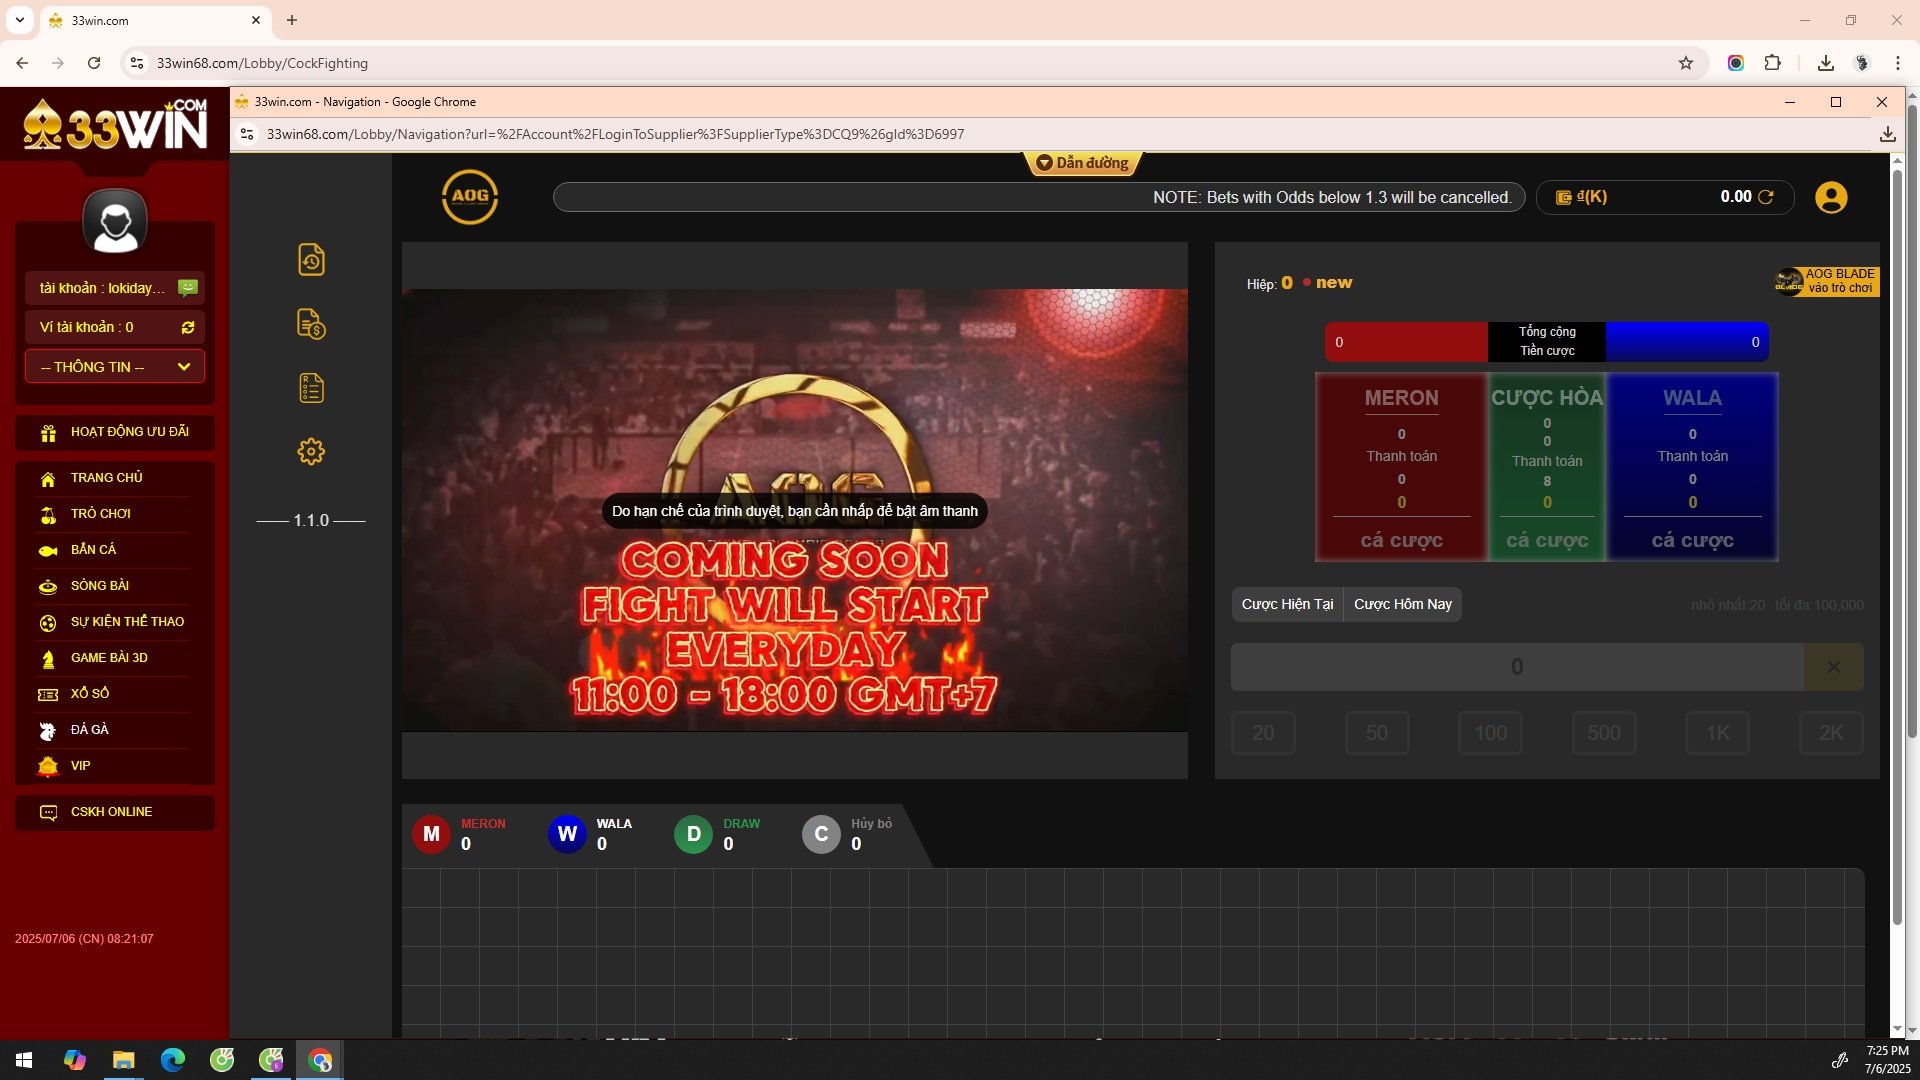This screenshot has width=1920, height=1080.
Task: Open the Chrome extensions puzzle icon
Action: 1773,63
